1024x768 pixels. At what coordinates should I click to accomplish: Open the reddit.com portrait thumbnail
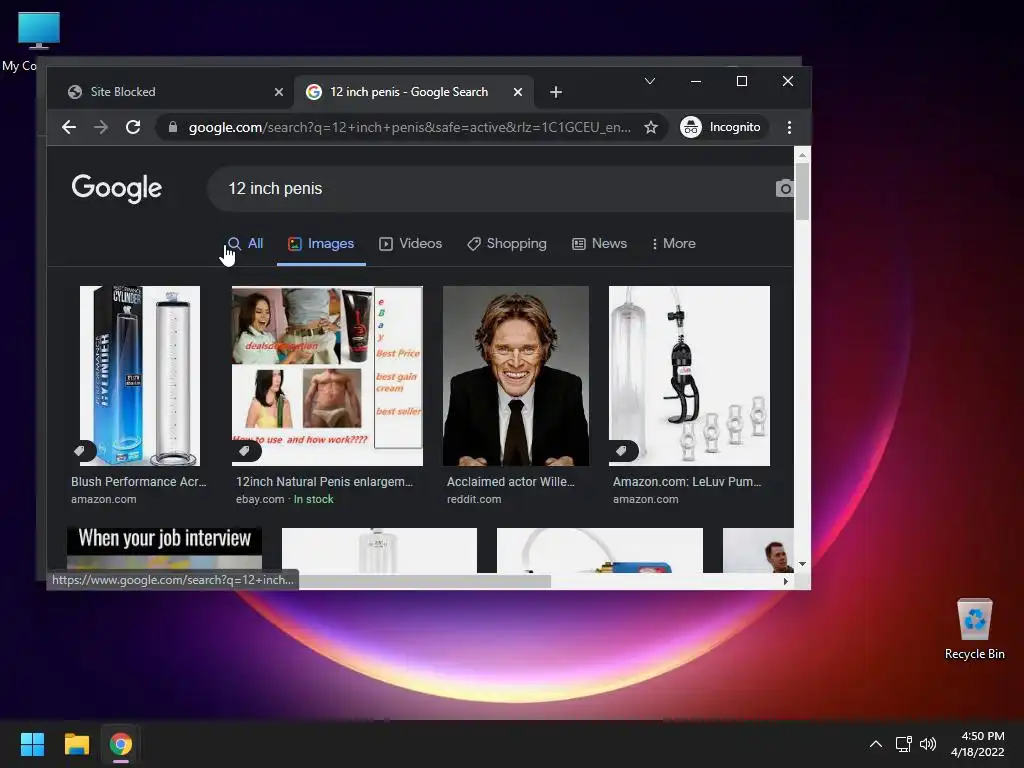516,376
